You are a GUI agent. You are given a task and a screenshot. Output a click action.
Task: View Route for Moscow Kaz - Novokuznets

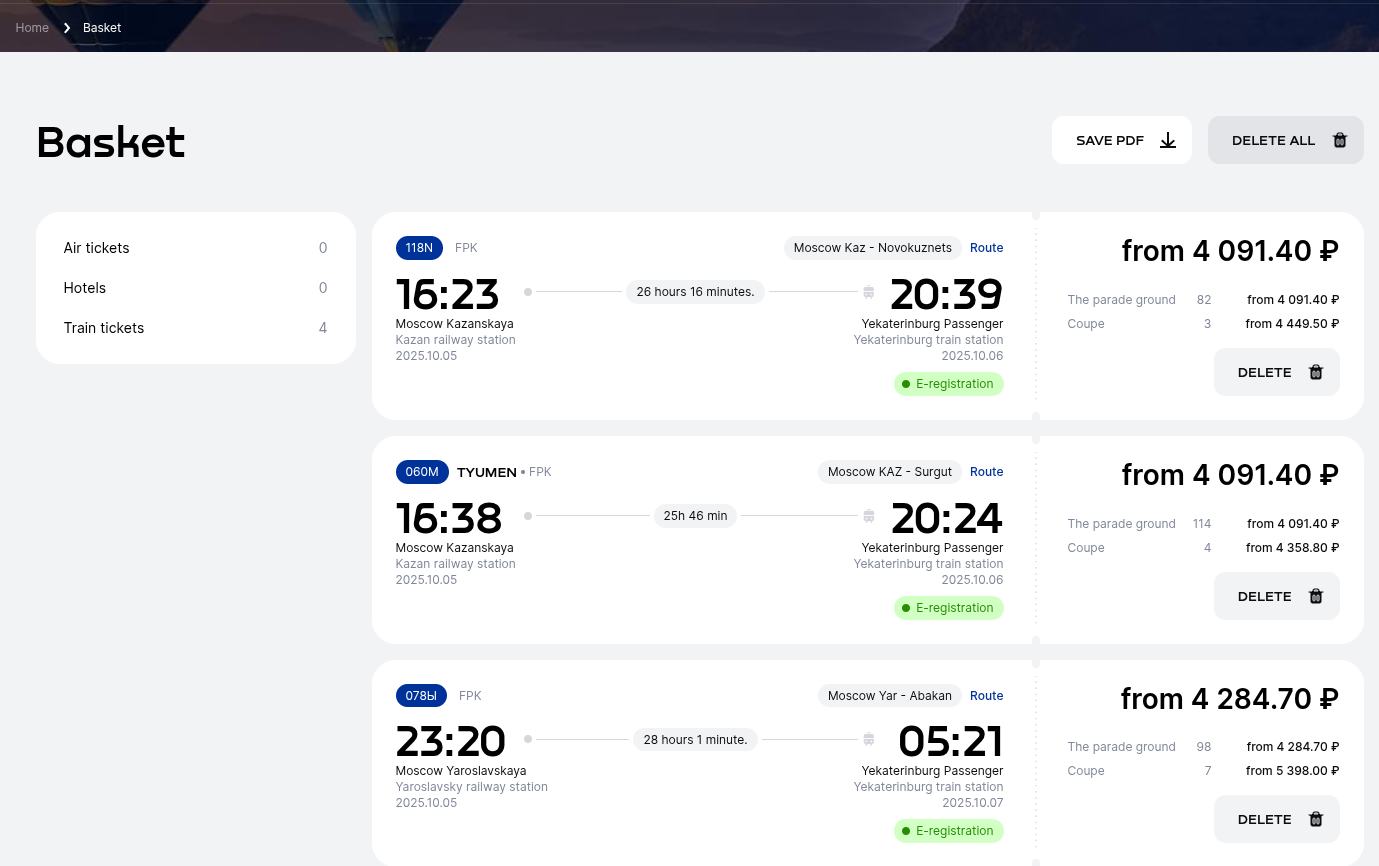click(x=986, y=248)
